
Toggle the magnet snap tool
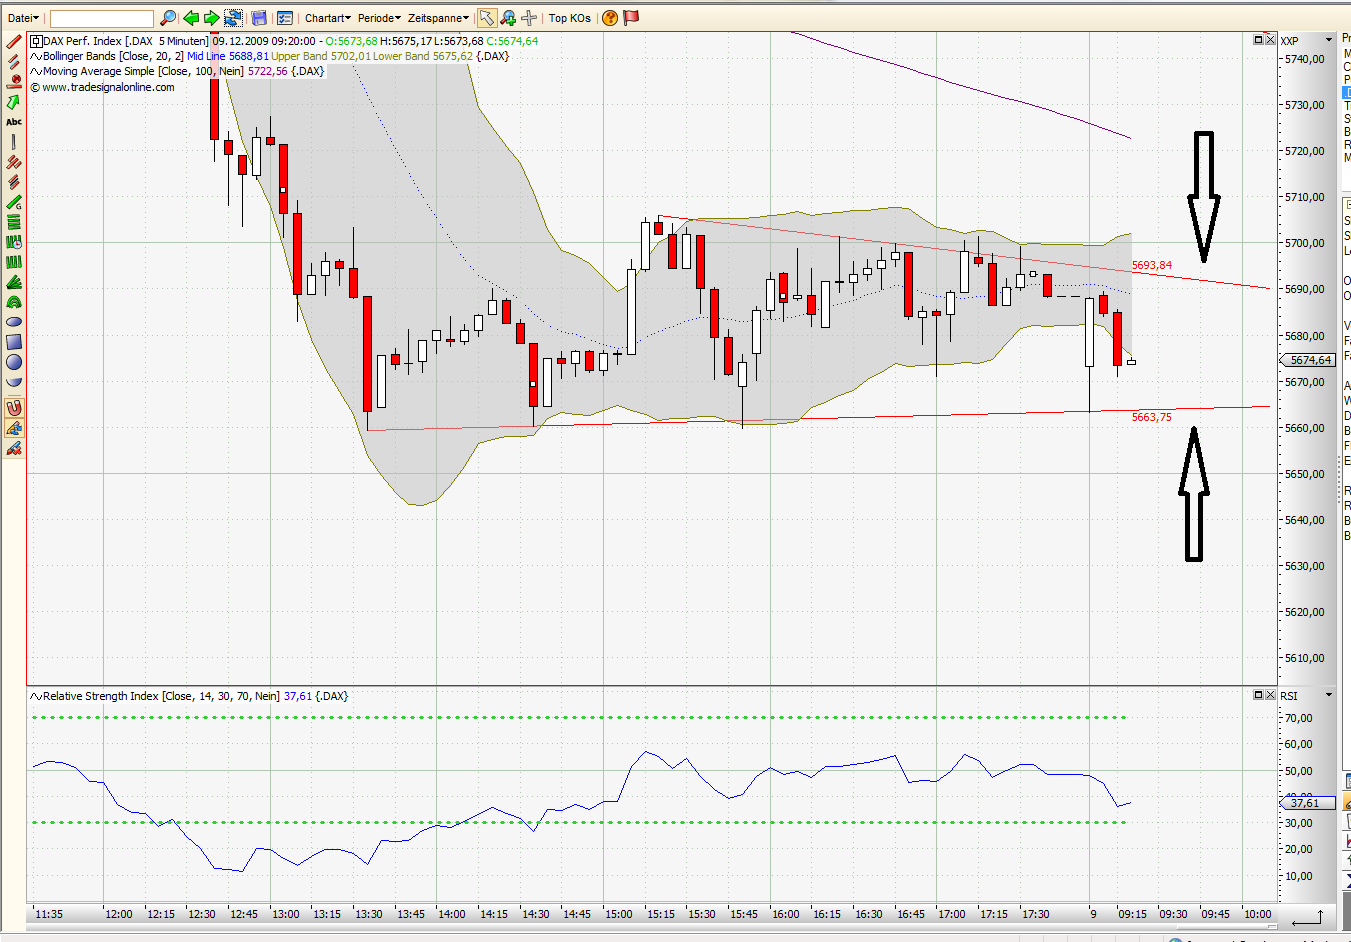coord(13,408)
